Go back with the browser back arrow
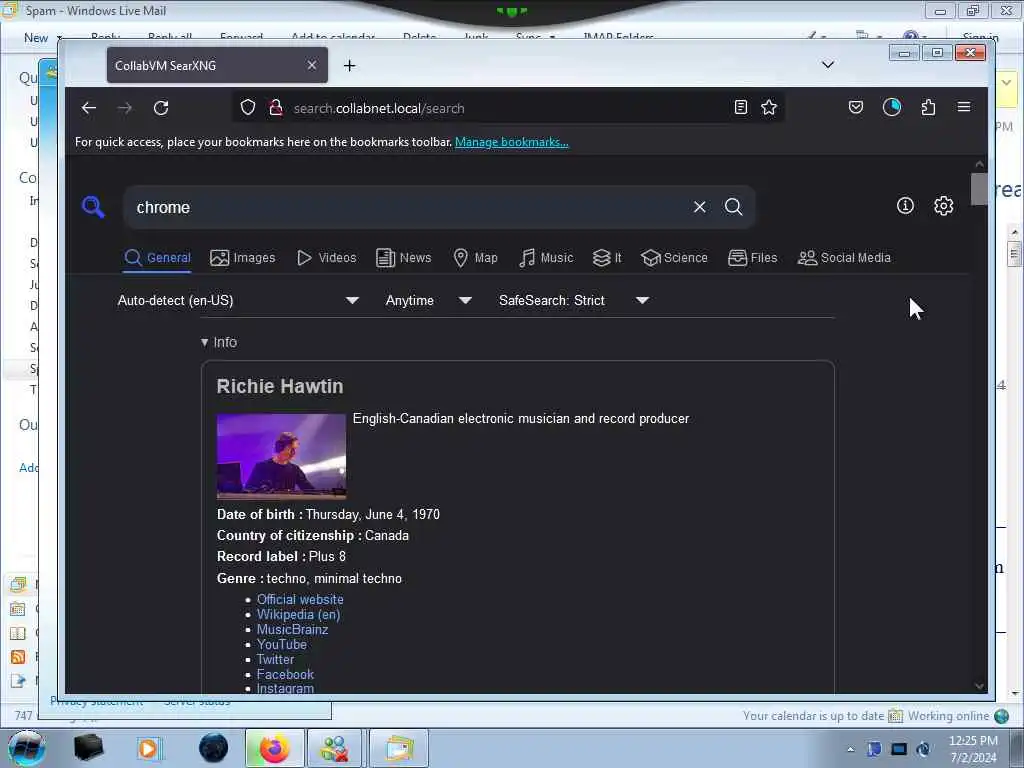1024x768 pixels. [89, 108]
